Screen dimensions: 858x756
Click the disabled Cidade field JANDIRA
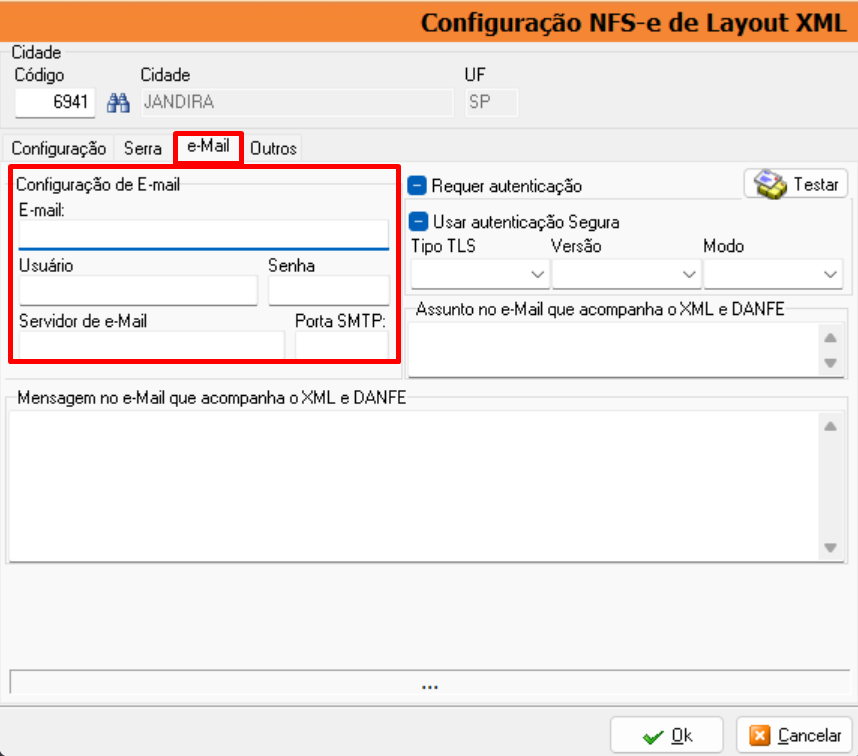click(297, 102)
